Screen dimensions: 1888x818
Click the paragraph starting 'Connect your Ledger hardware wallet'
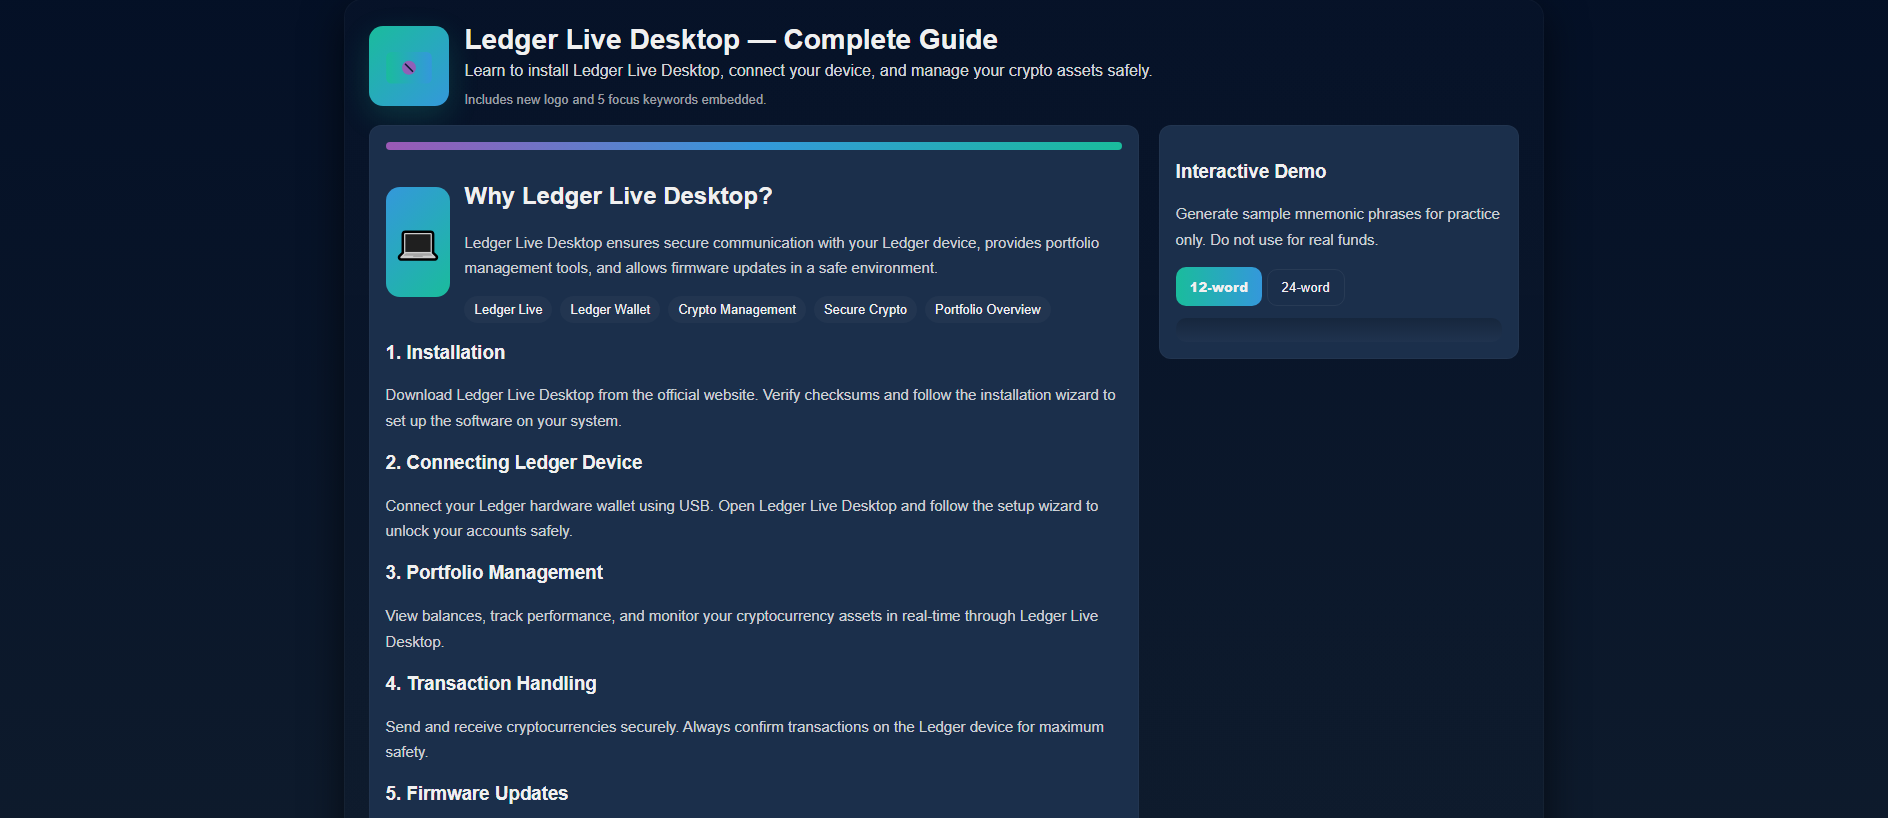coord(742,518)
